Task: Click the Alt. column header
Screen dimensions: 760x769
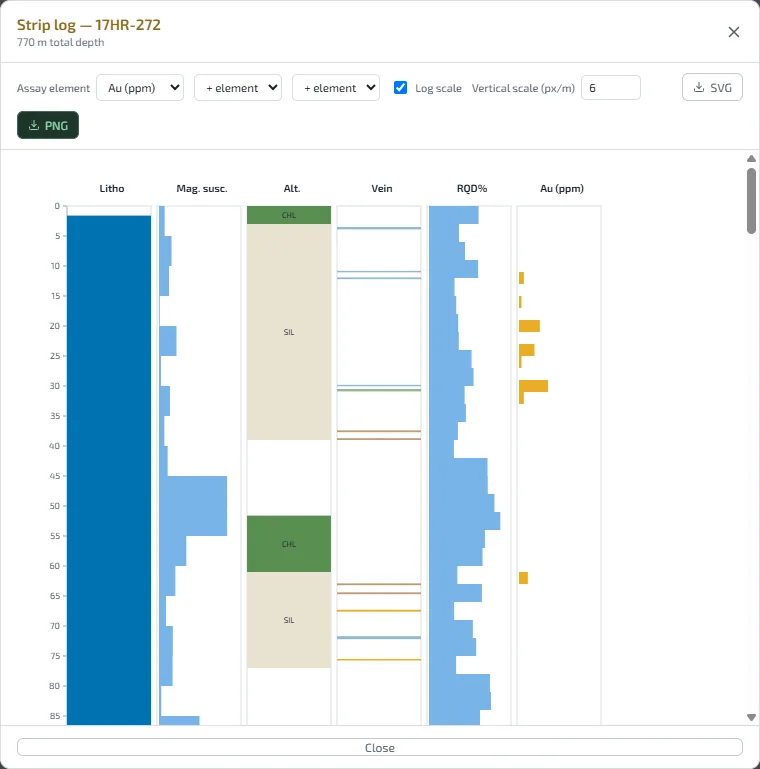Action: (292, 188)
